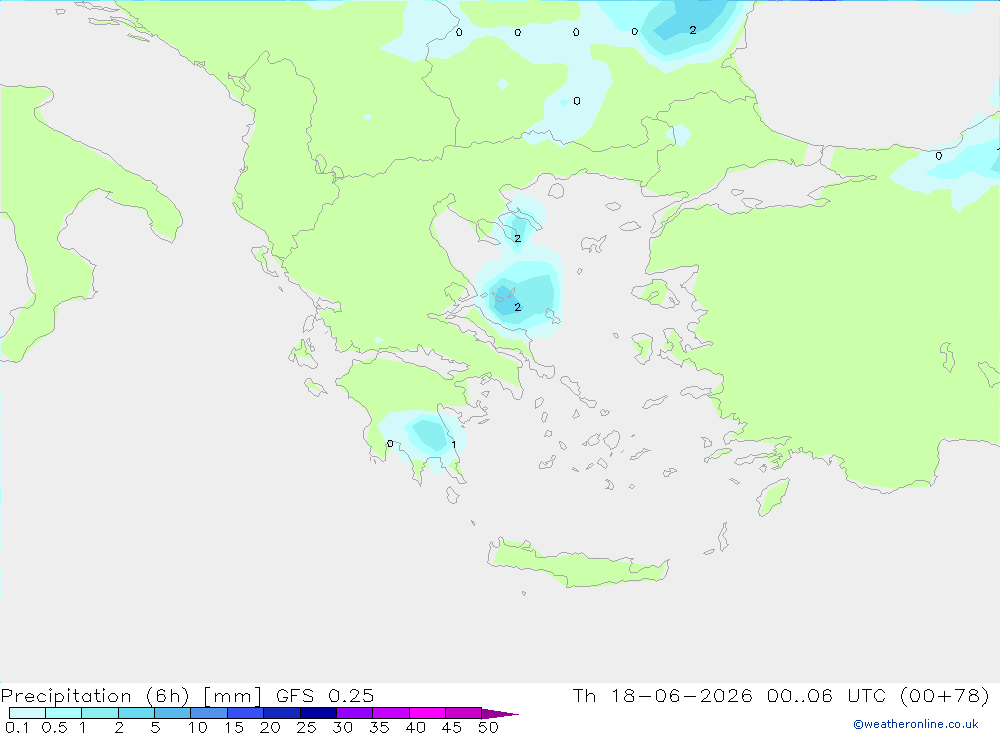Click the '35' legend scale label
The width and height of the screenshot is (1000, 733).
pos(379,727)
